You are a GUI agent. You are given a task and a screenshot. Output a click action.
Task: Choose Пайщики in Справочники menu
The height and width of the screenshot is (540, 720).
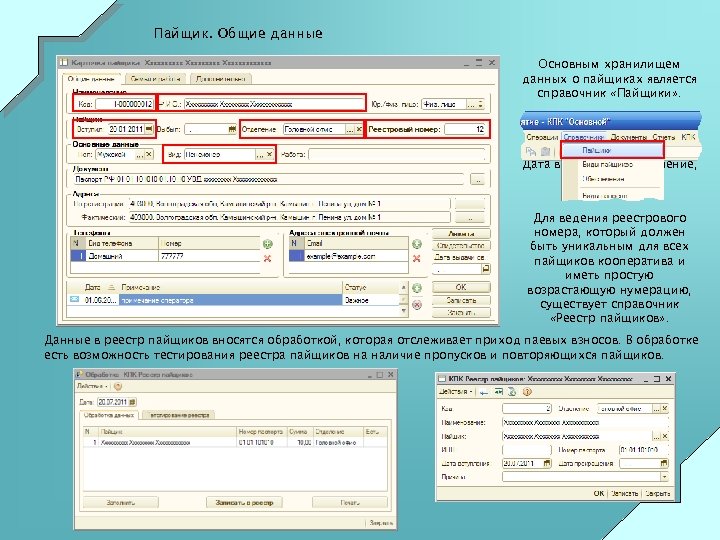click(612, 150)
